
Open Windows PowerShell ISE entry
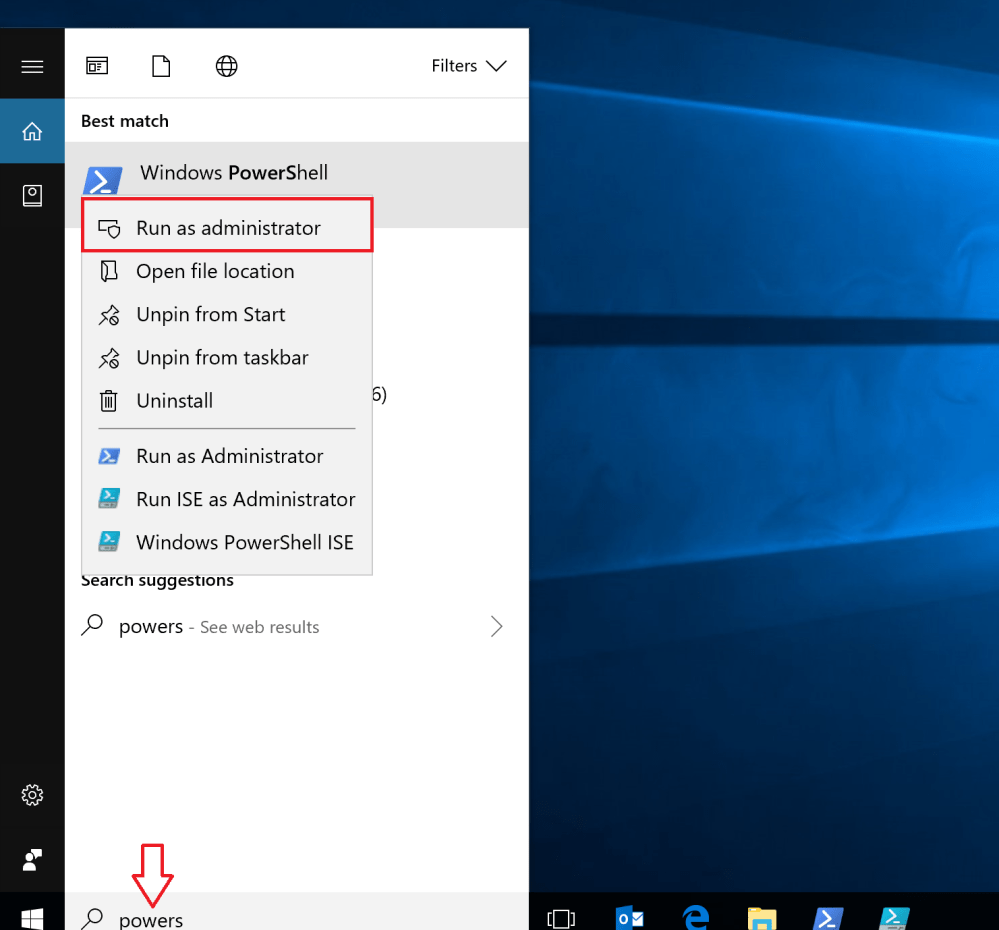[245, 542]
